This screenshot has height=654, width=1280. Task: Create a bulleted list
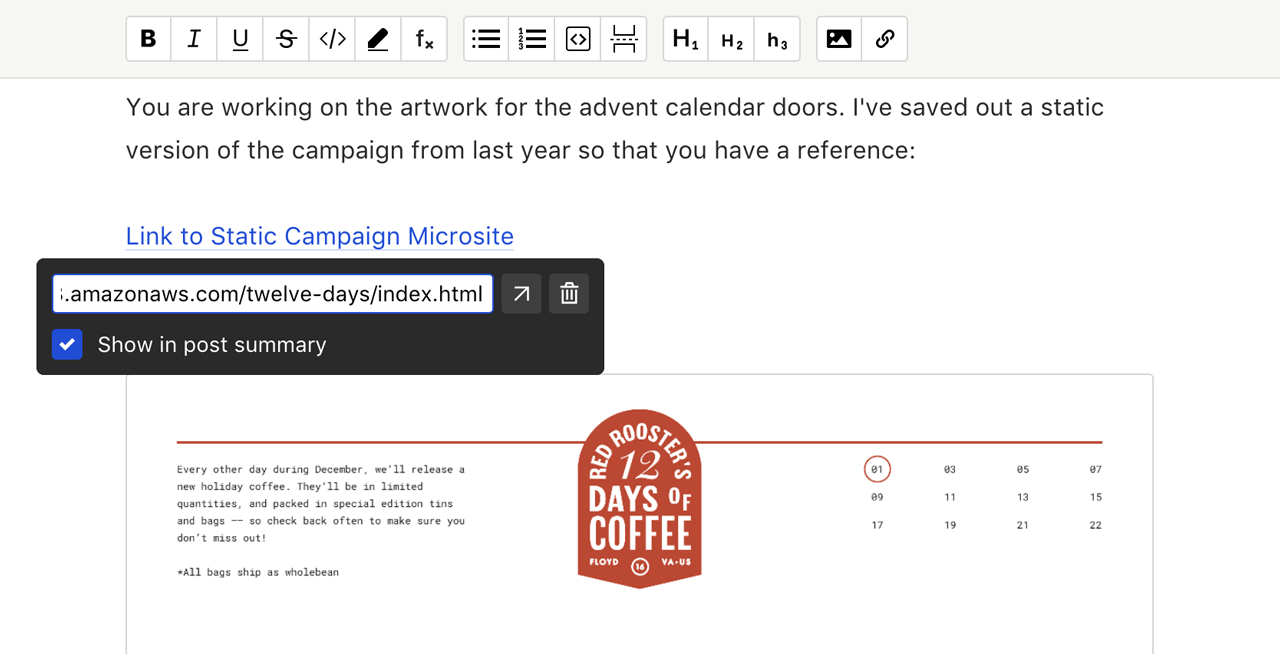coord(486,39)
